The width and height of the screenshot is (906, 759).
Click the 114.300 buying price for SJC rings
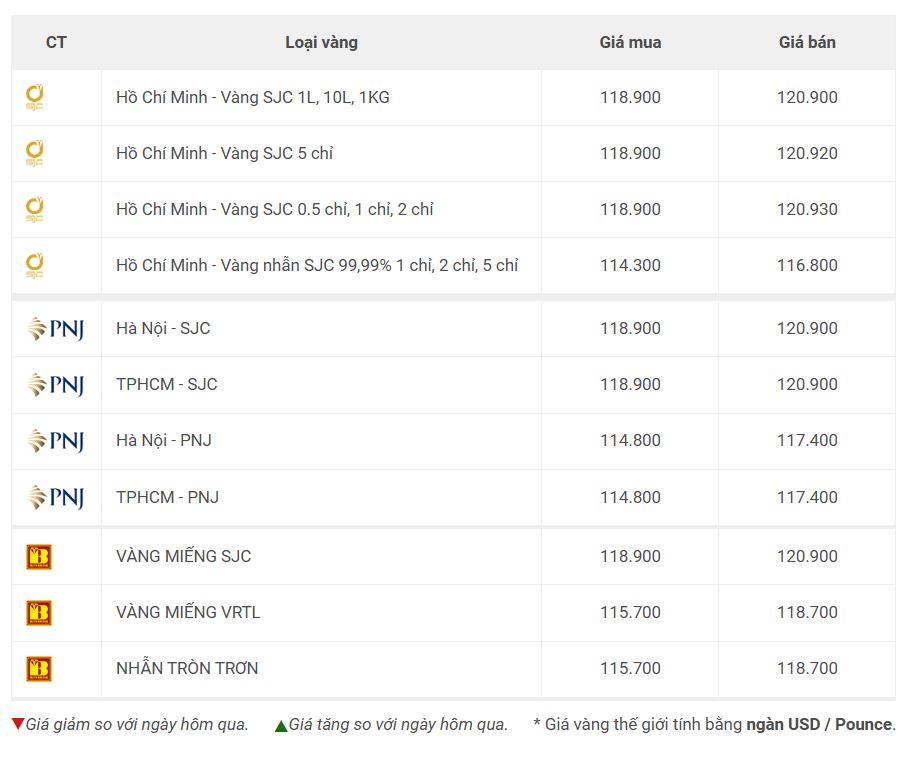630,265
